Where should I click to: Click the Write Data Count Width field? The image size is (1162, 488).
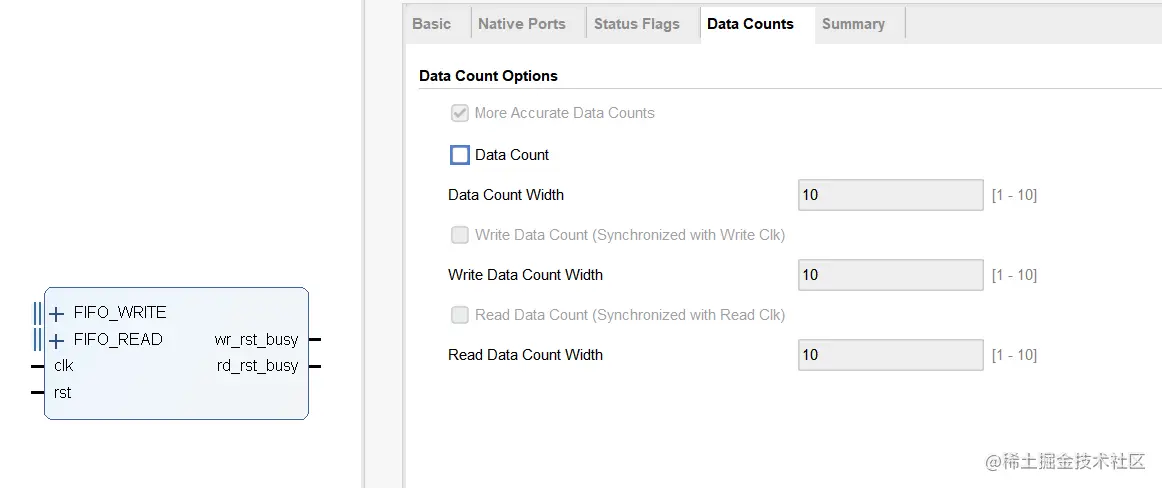[x=890, y=275]
